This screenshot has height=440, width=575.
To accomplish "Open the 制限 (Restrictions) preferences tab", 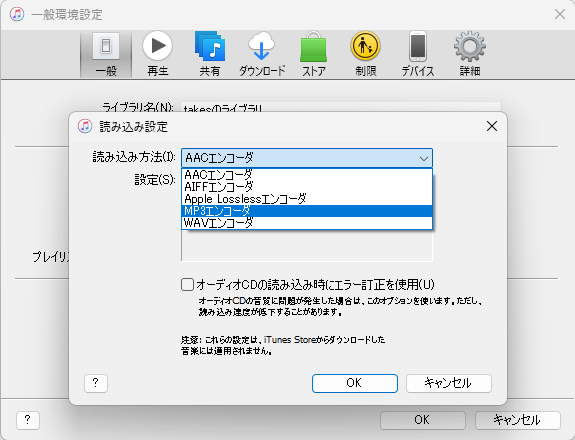I will coord(365,54).
